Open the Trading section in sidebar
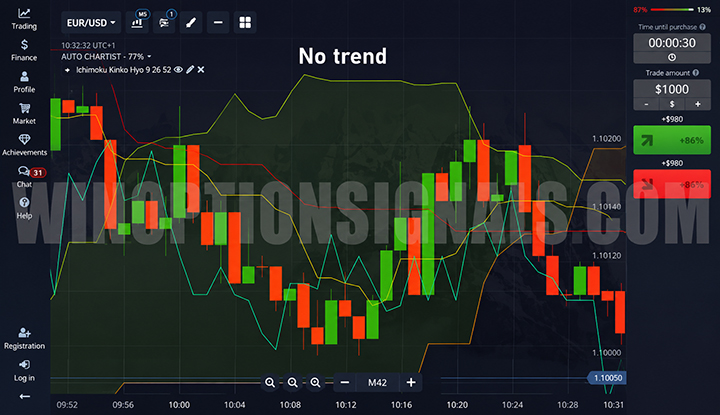Screen dimensions: 720x415 click(x=24, y=19)
